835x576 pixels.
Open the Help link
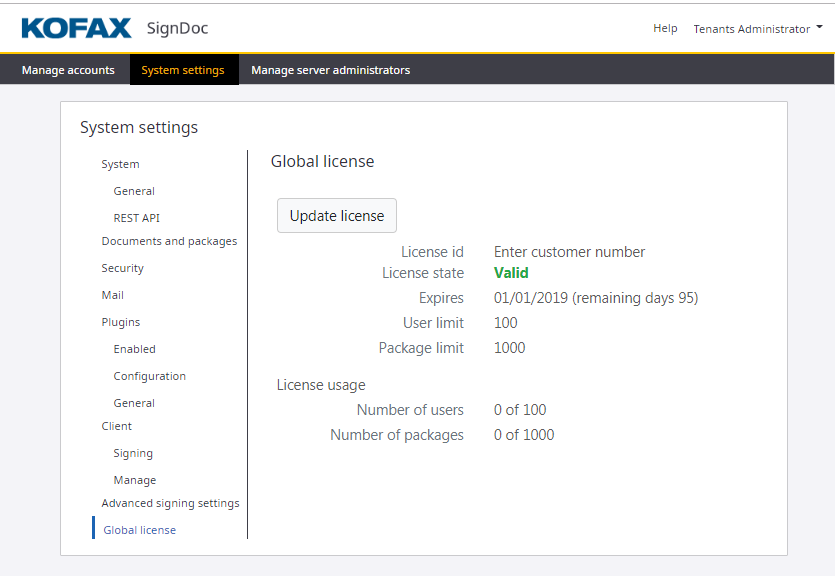coord(665,28)
